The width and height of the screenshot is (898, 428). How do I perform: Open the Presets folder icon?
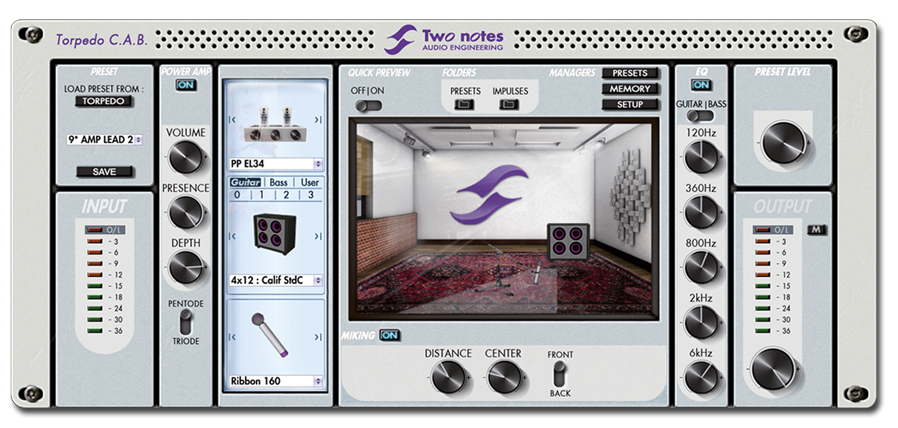[x=465, y=104]
